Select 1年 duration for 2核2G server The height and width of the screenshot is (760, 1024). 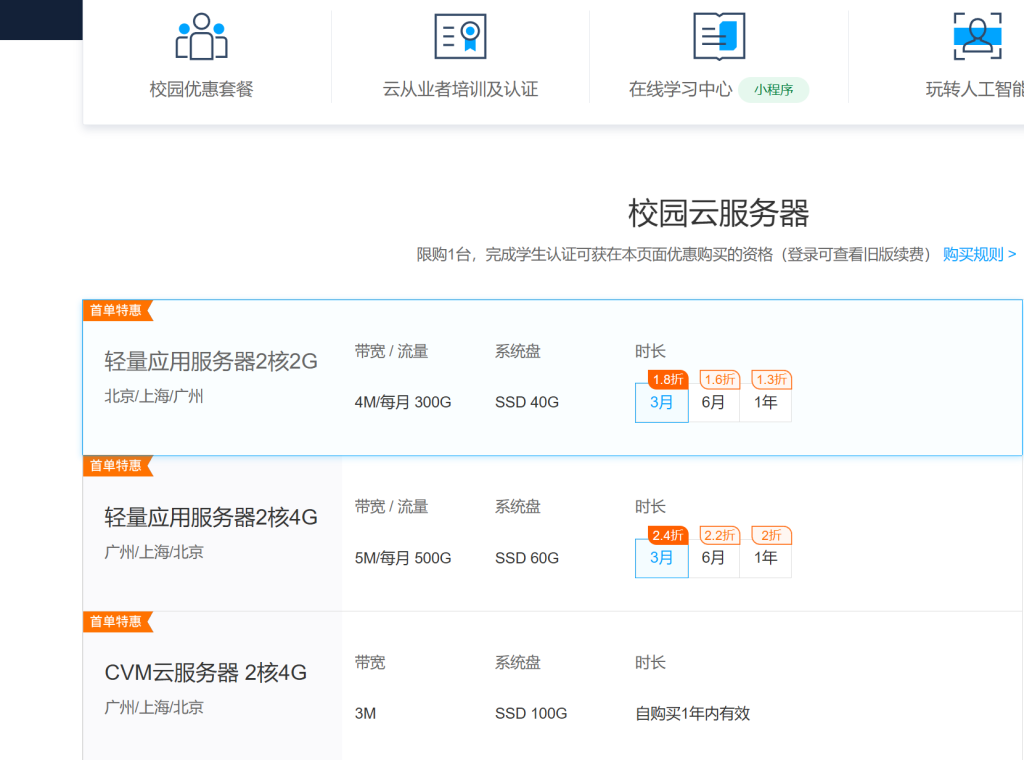click(765, 402)
